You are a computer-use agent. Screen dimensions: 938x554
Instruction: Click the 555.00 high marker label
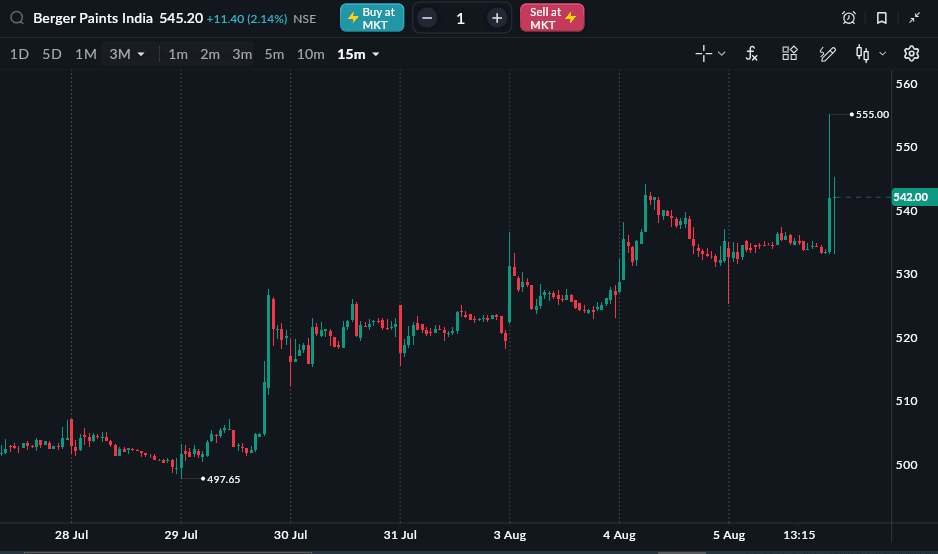(872, 114)
